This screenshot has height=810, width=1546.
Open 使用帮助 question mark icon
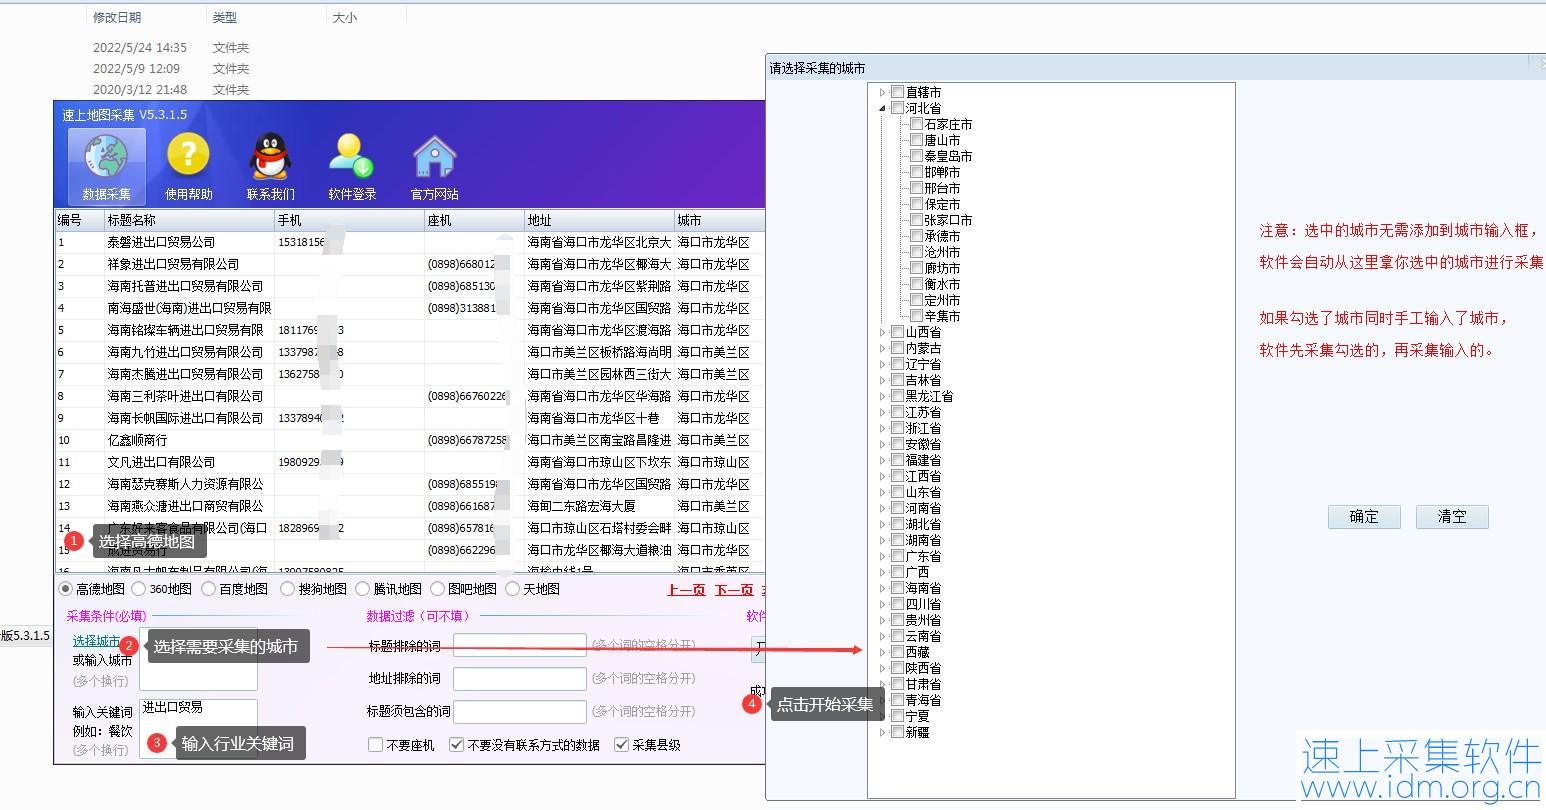188,166
